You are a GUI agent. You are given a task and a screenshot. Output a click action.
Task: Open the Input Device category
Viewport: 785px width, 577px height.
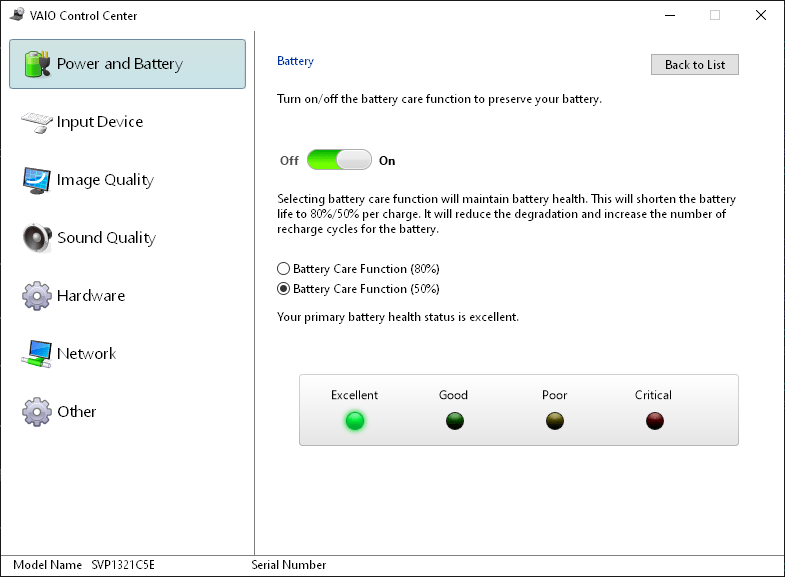pos(127,122)
